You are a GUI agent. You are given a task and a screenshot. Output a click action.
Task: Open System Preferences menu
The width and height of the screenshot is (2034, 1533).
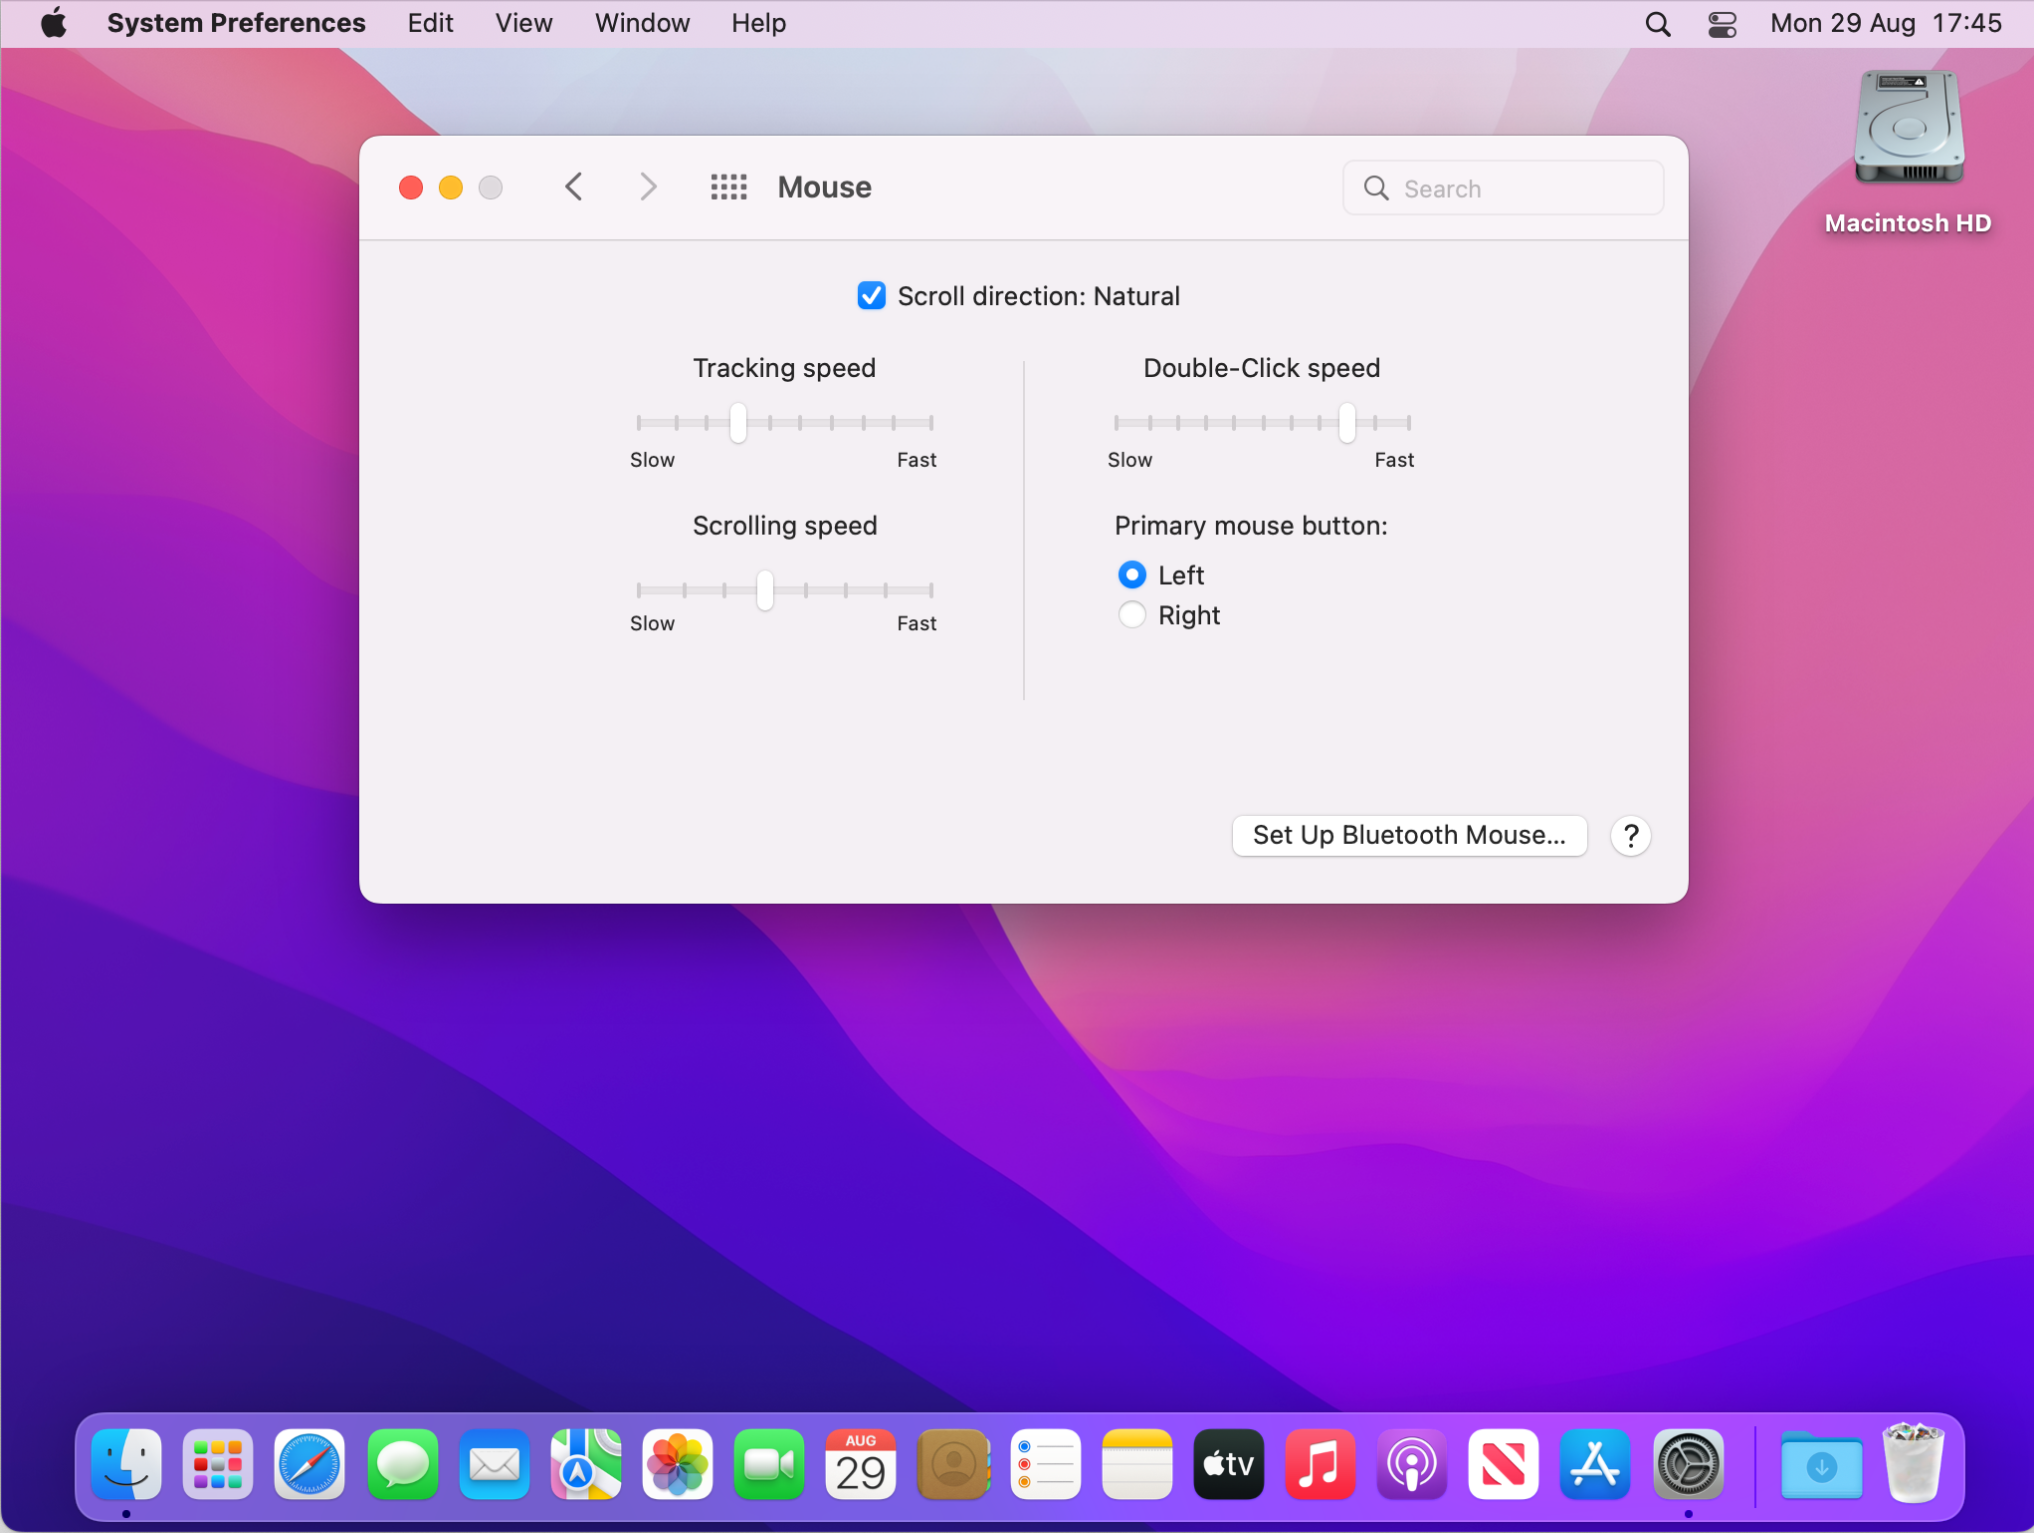point(236,23)
